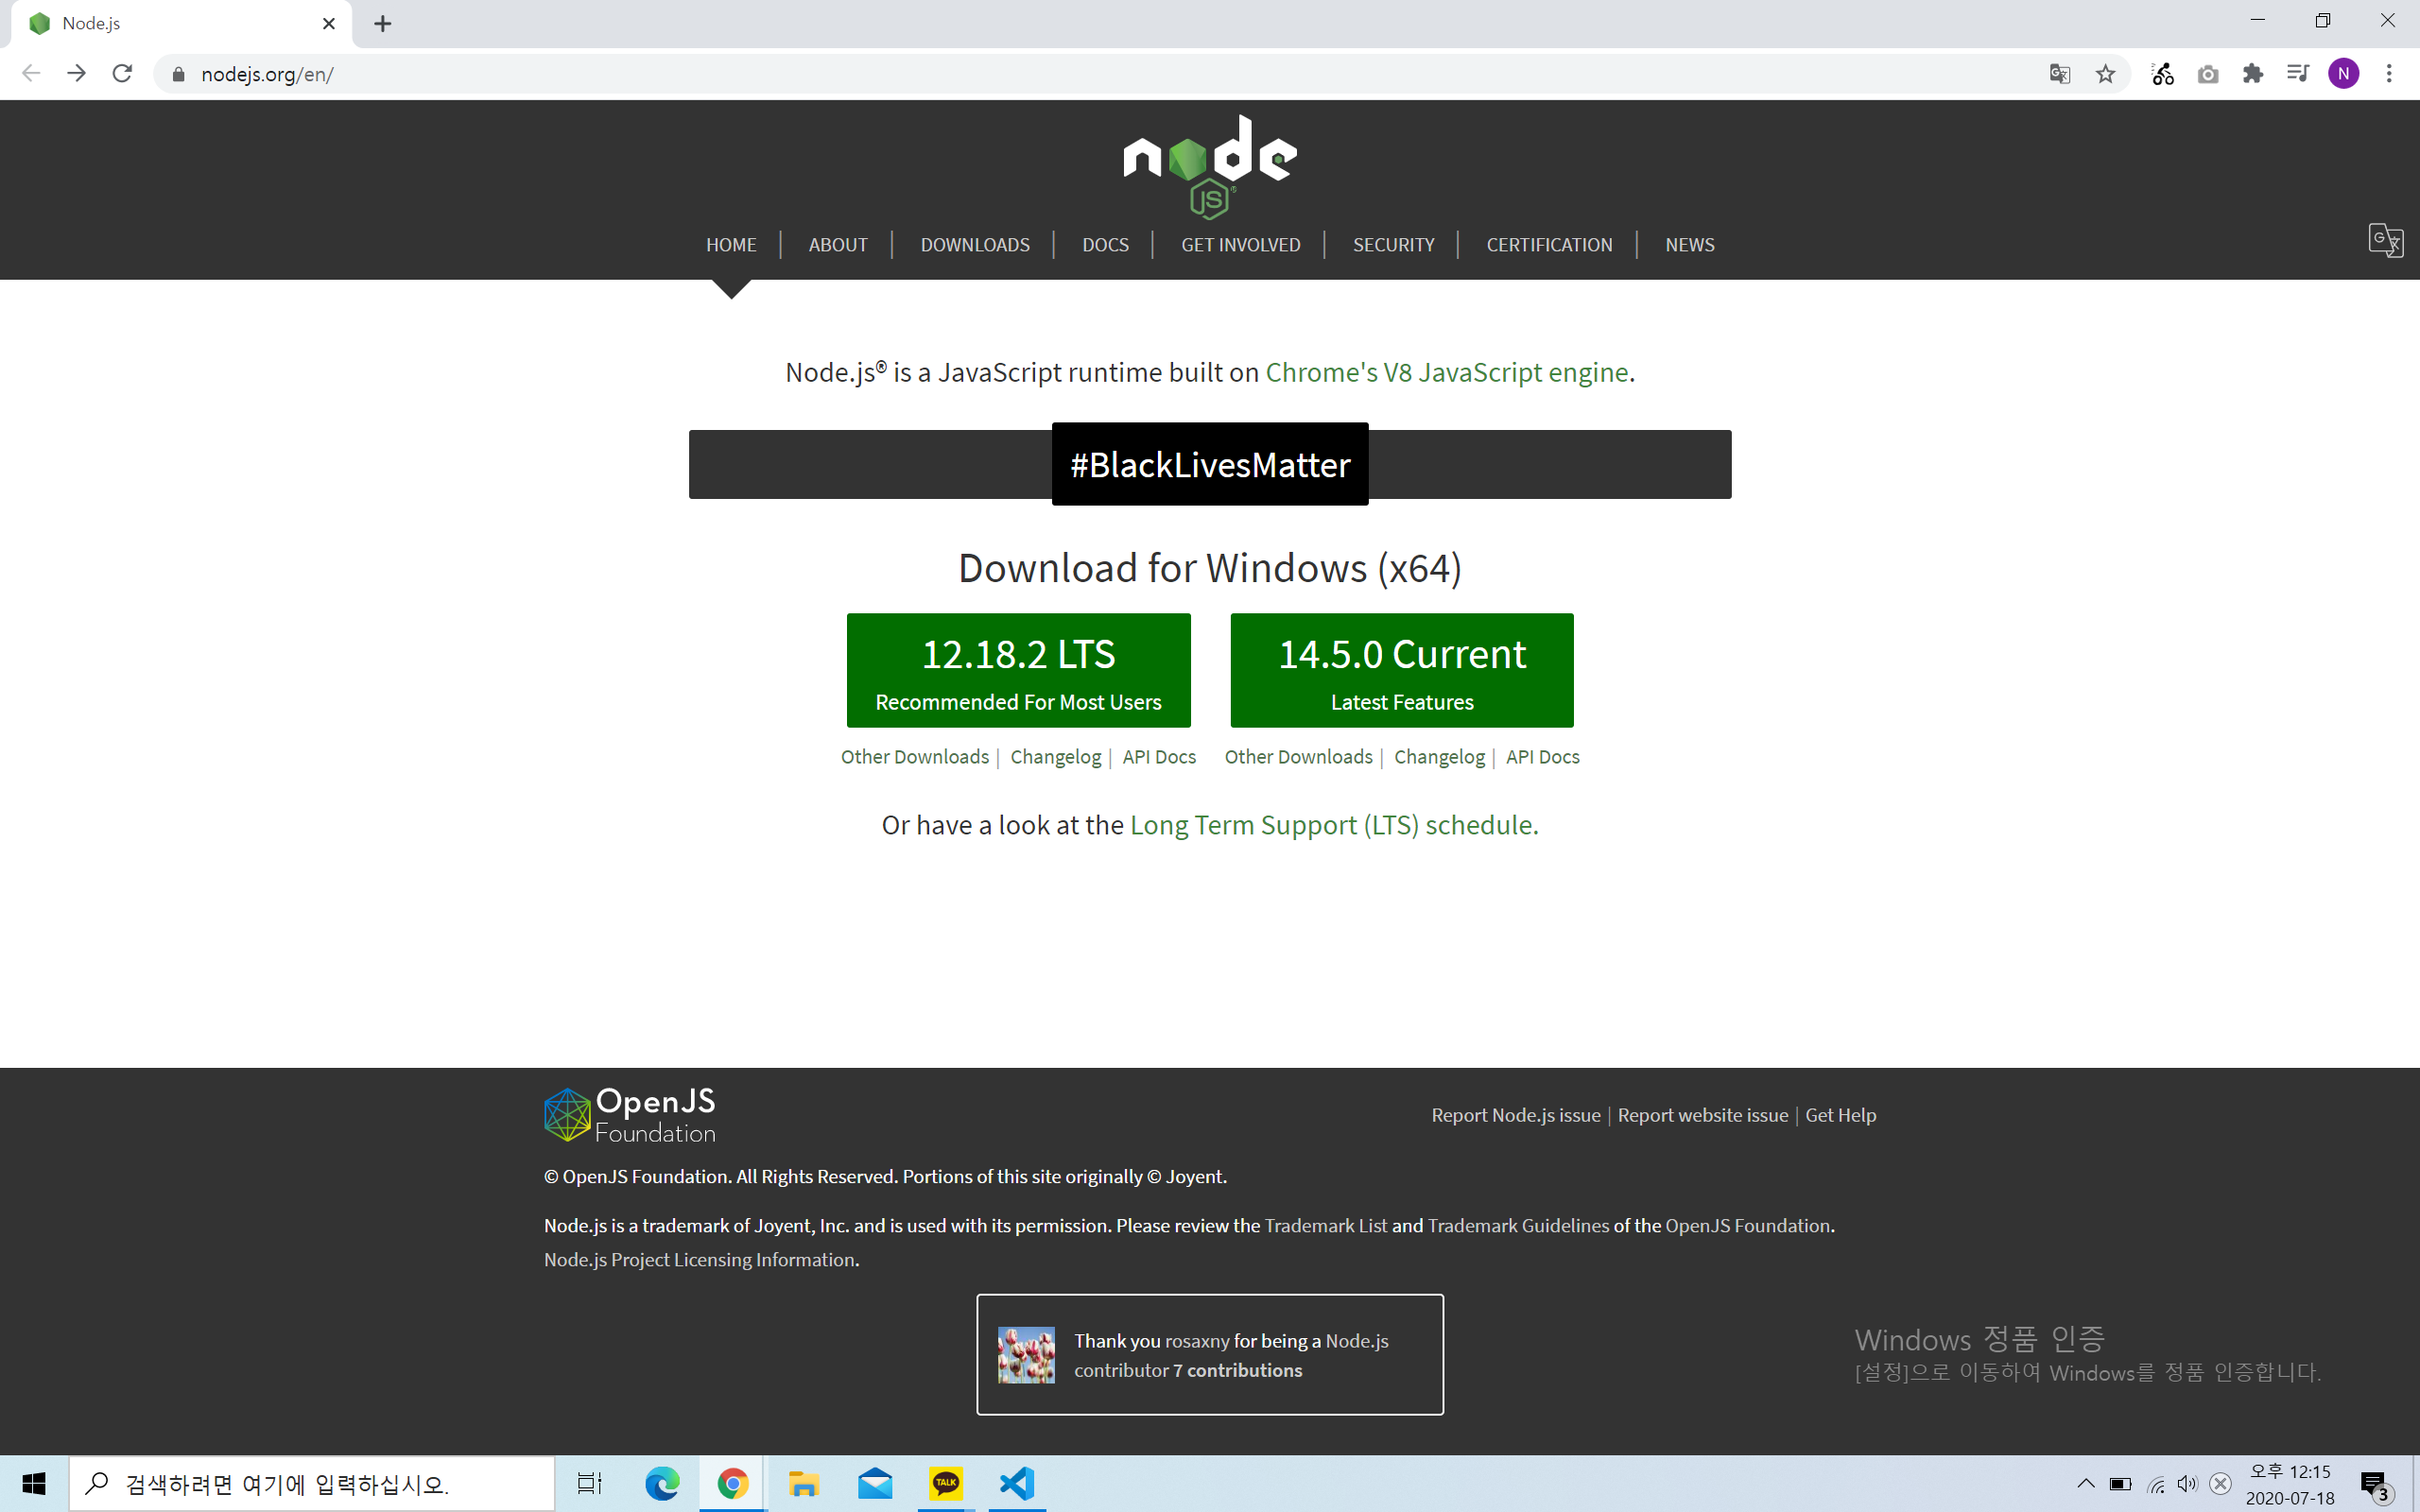
Task: Open the media control playlist icon
Action: click(2297, 74)
